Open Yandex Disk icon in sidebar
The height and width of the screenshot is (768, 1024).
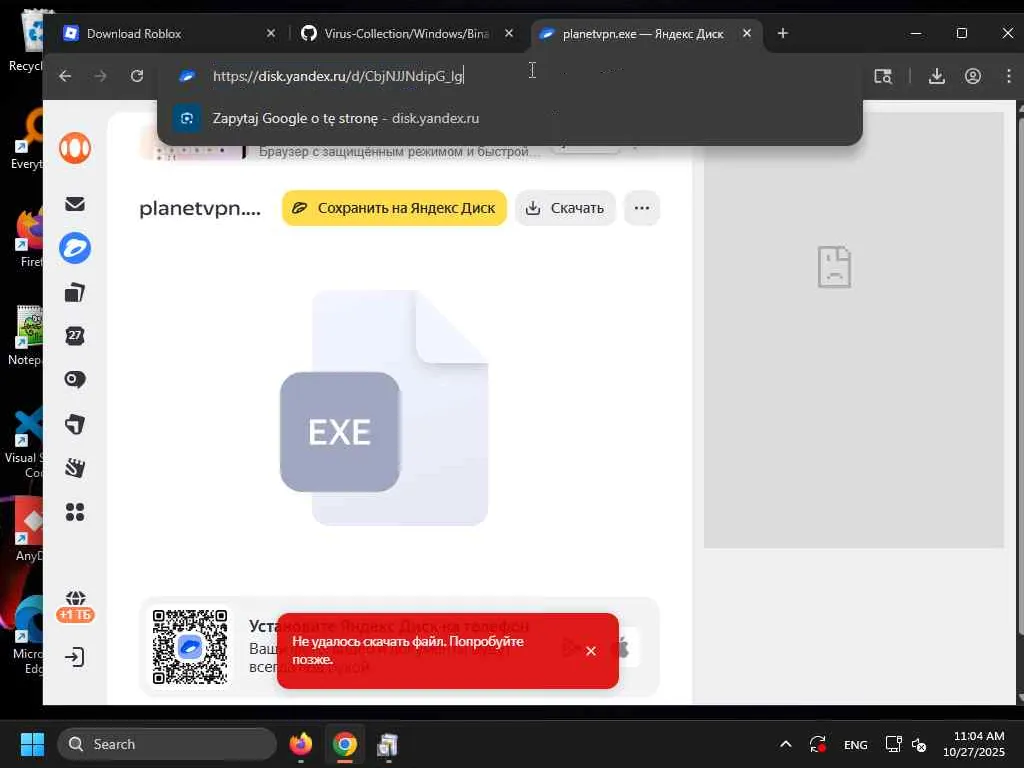75,248
